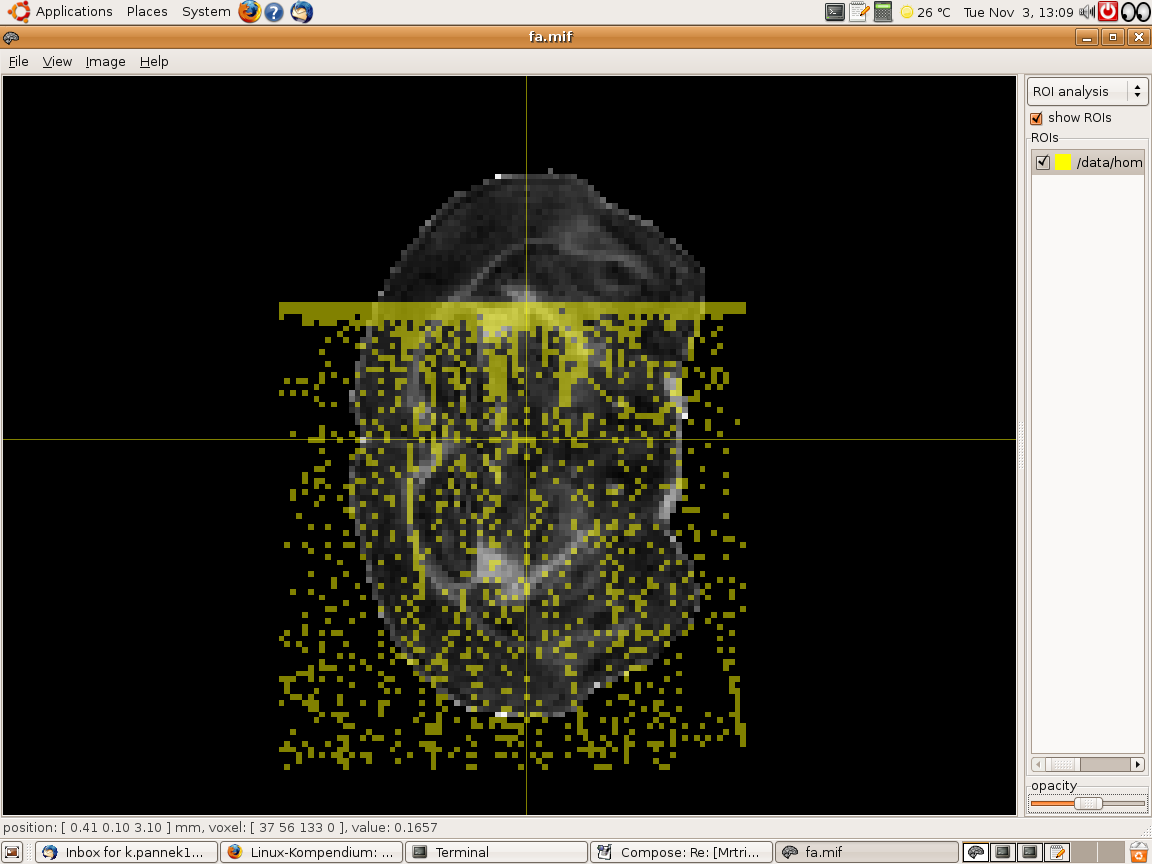Open the Help icon in the top panel
Image resolution: width=1152 pixels, height=864 pixels.
click(x=275, y=12)
